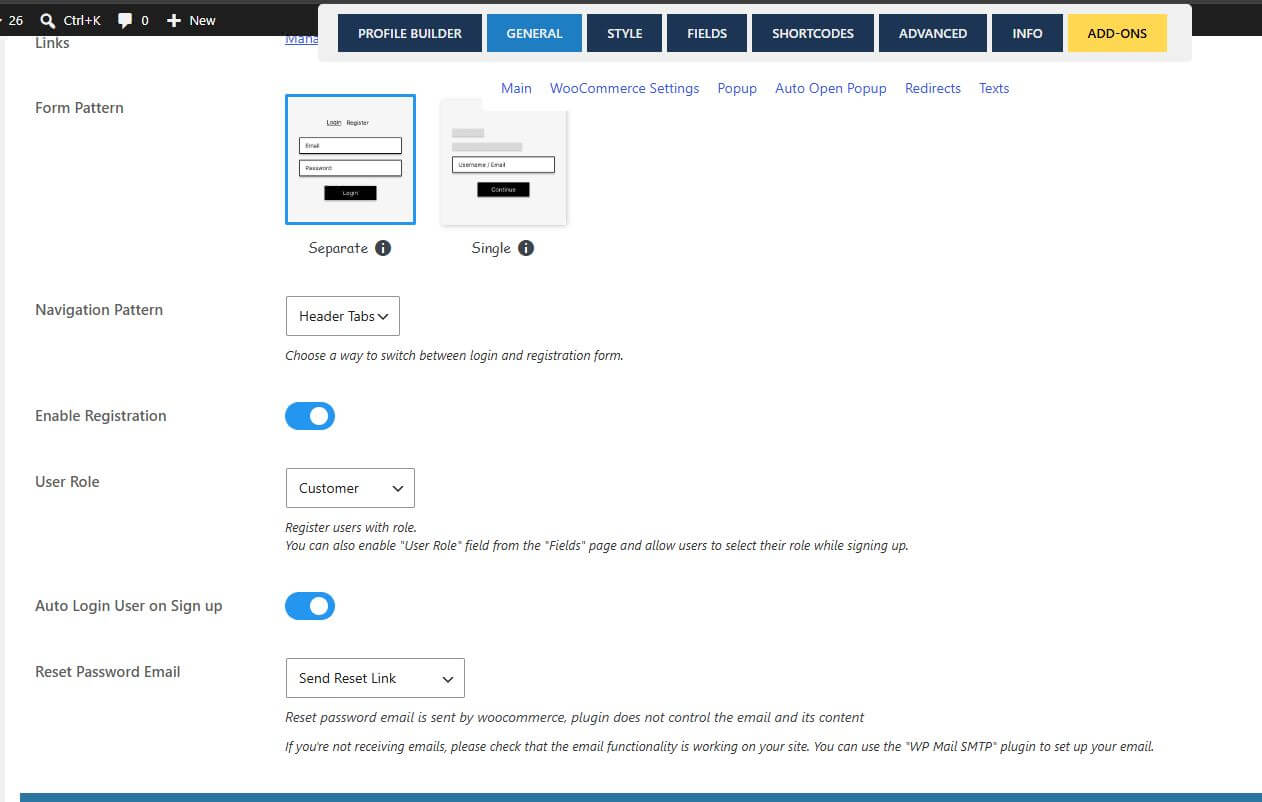Expand the User Role Customer dropdown
Screen dimensions: 1262x802
350,488
